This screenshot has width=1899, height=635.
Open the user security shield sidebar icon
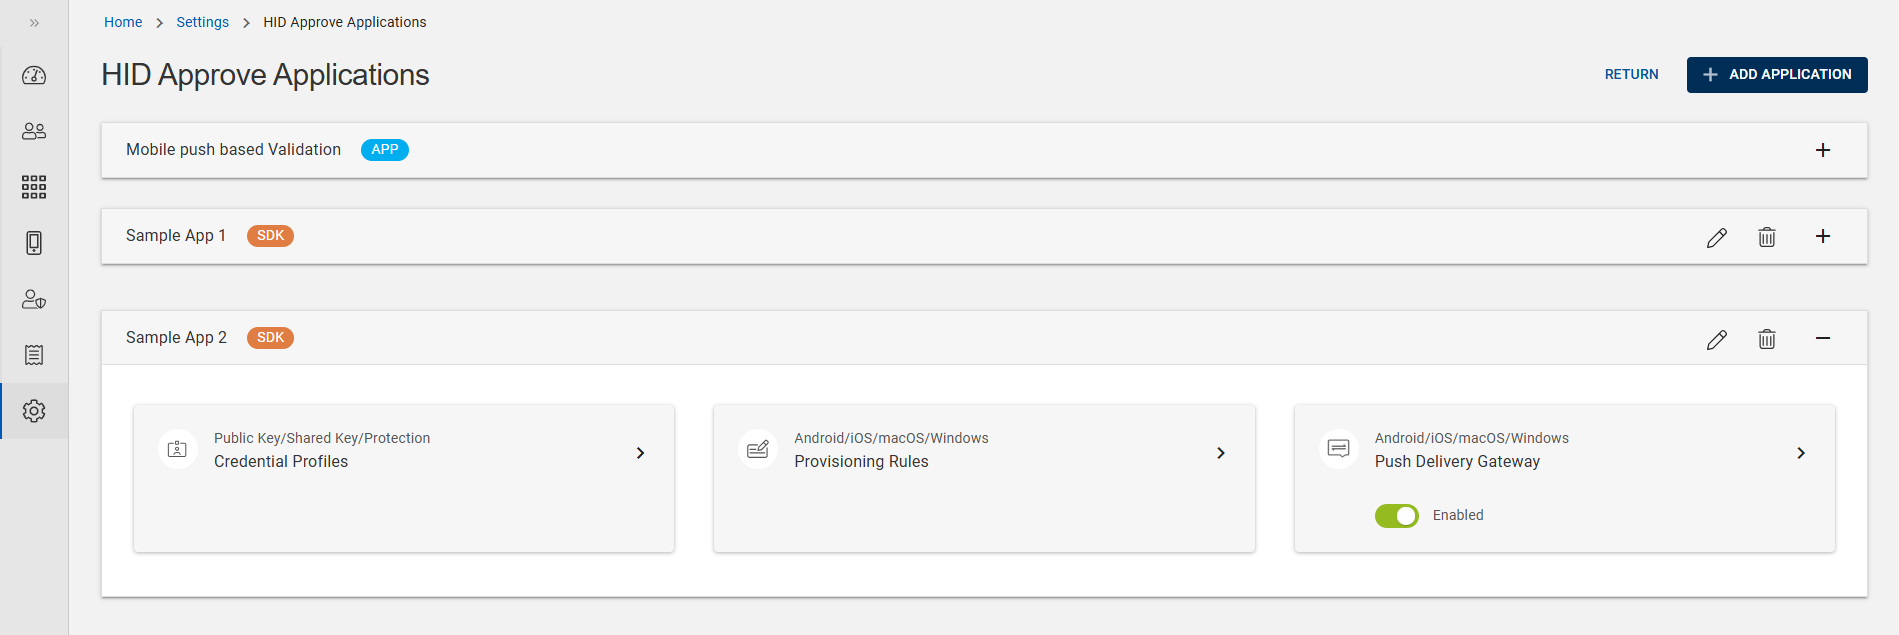tap(34, 299)
